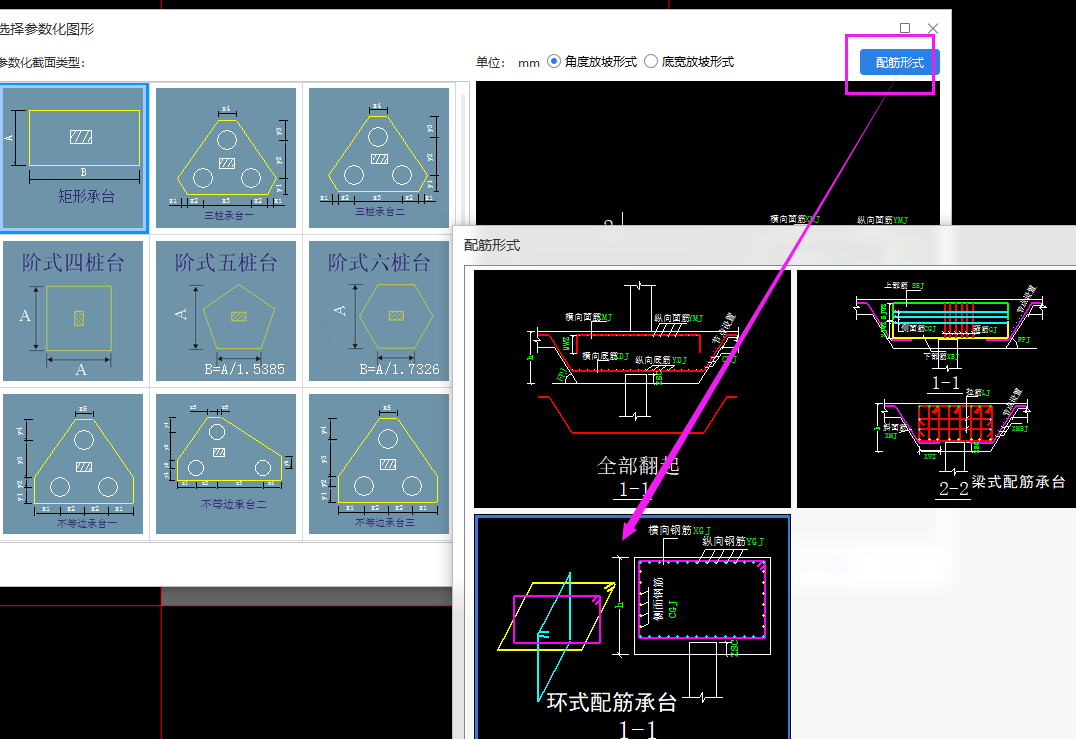Select the 矩形承台 section type thumbnail
Viewport: 1076px width, 739px height.
[x=73, y=158]
